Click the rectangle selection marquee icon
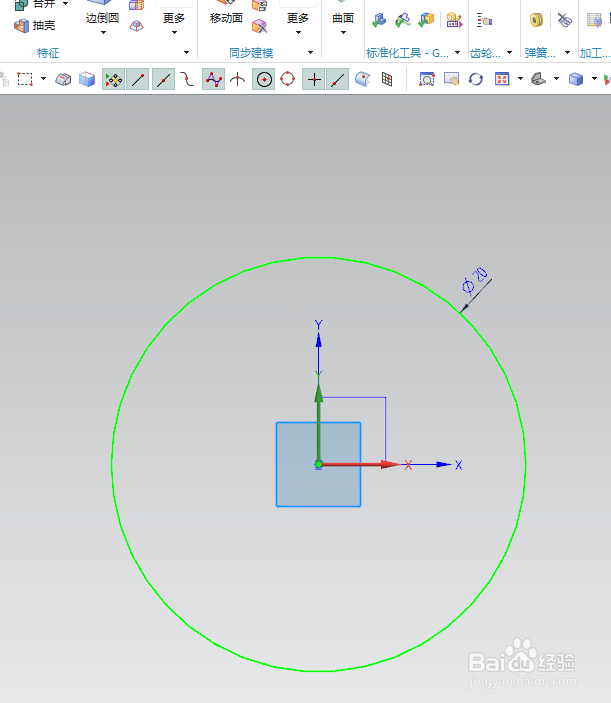 pyautogui.click(x=25, y=79)
